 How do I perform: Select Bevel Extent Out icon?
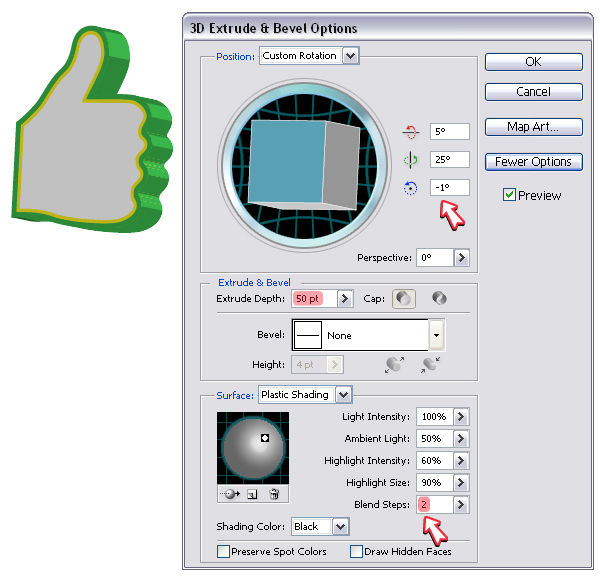point(395,365)
